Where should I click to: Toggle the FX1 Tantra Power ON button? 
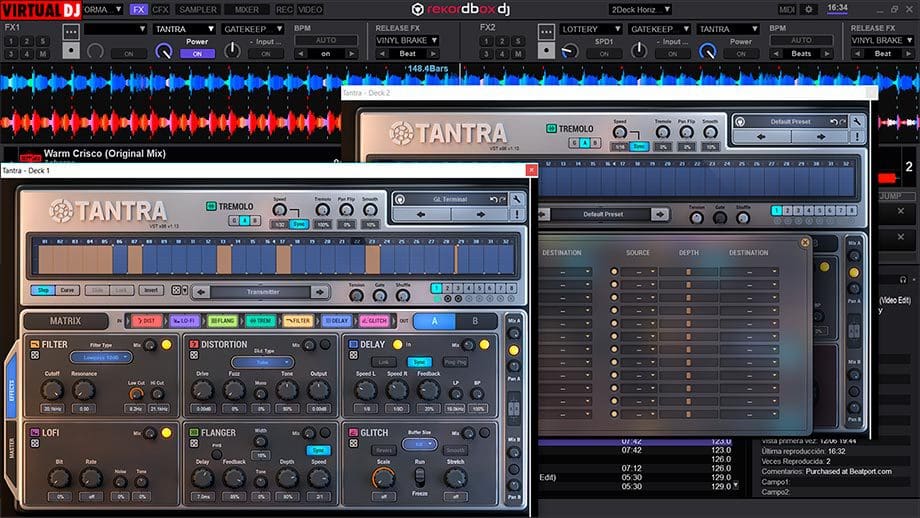[x=197, y=53]
